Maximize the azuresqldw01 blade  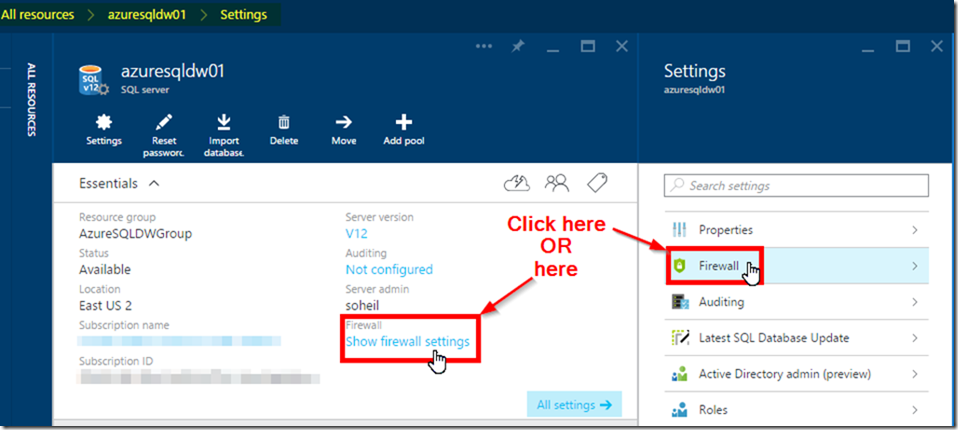[588, 46]
